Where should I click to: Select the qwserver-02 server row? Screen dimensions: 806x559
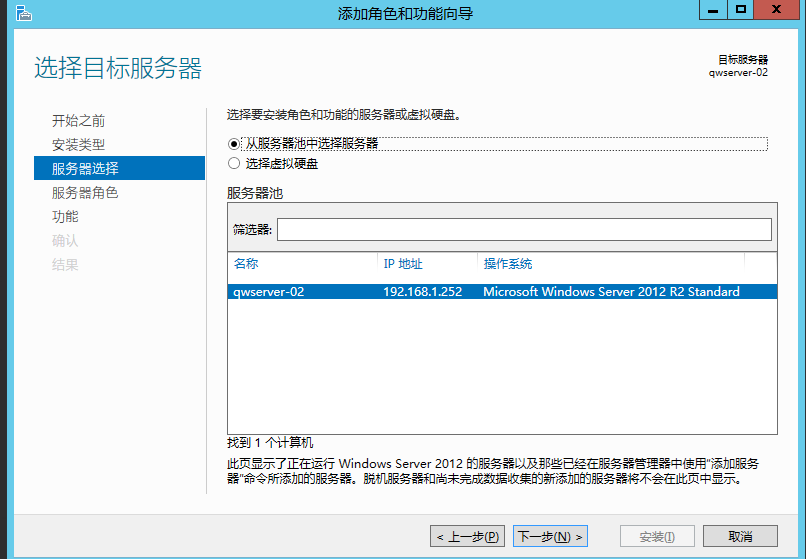502,292
